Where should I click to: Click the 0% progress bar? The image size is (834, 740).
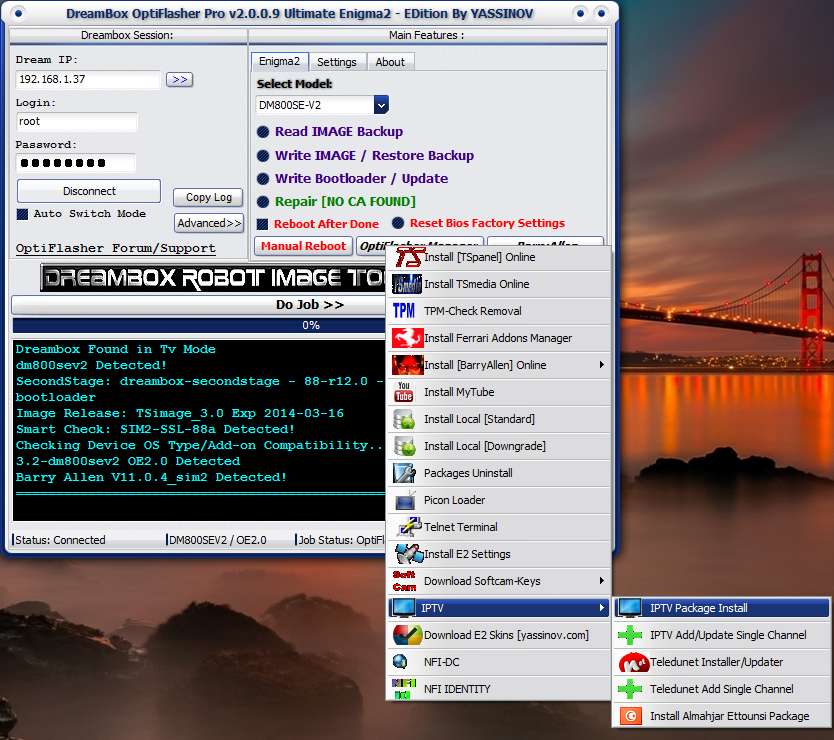point(199,326)
